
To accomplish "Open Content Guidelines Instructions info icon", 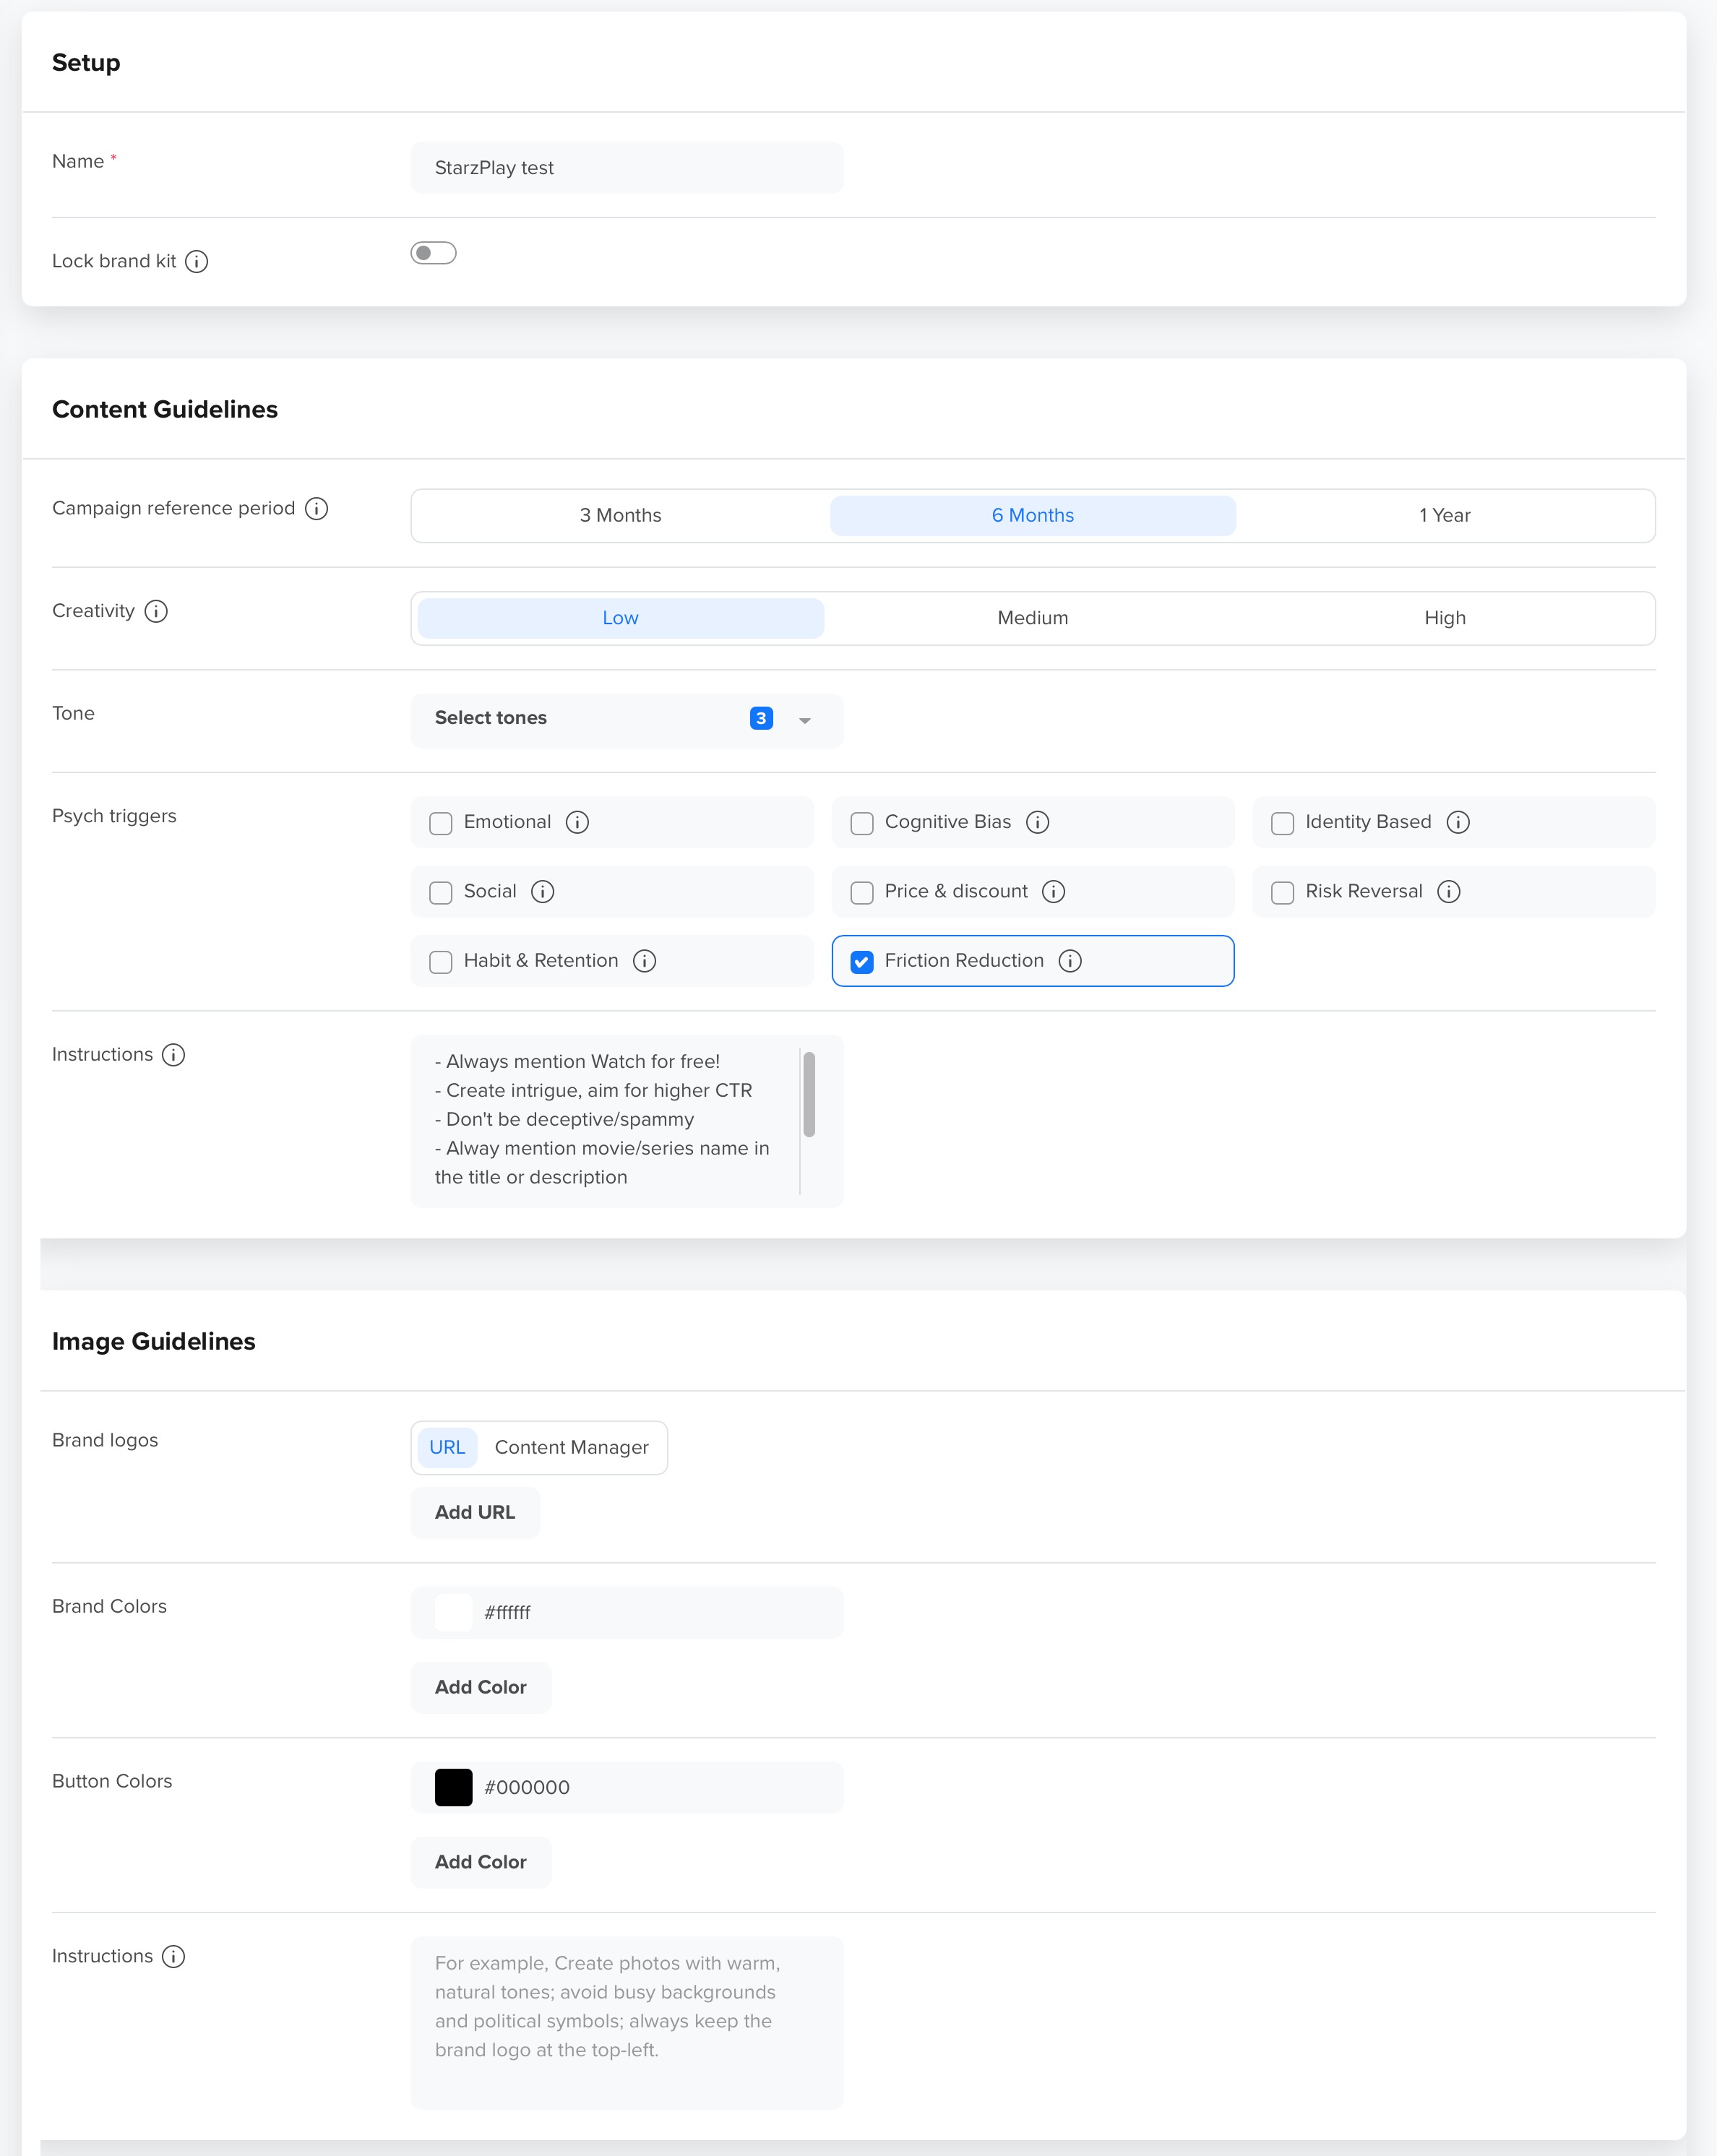I will 173,1055.
